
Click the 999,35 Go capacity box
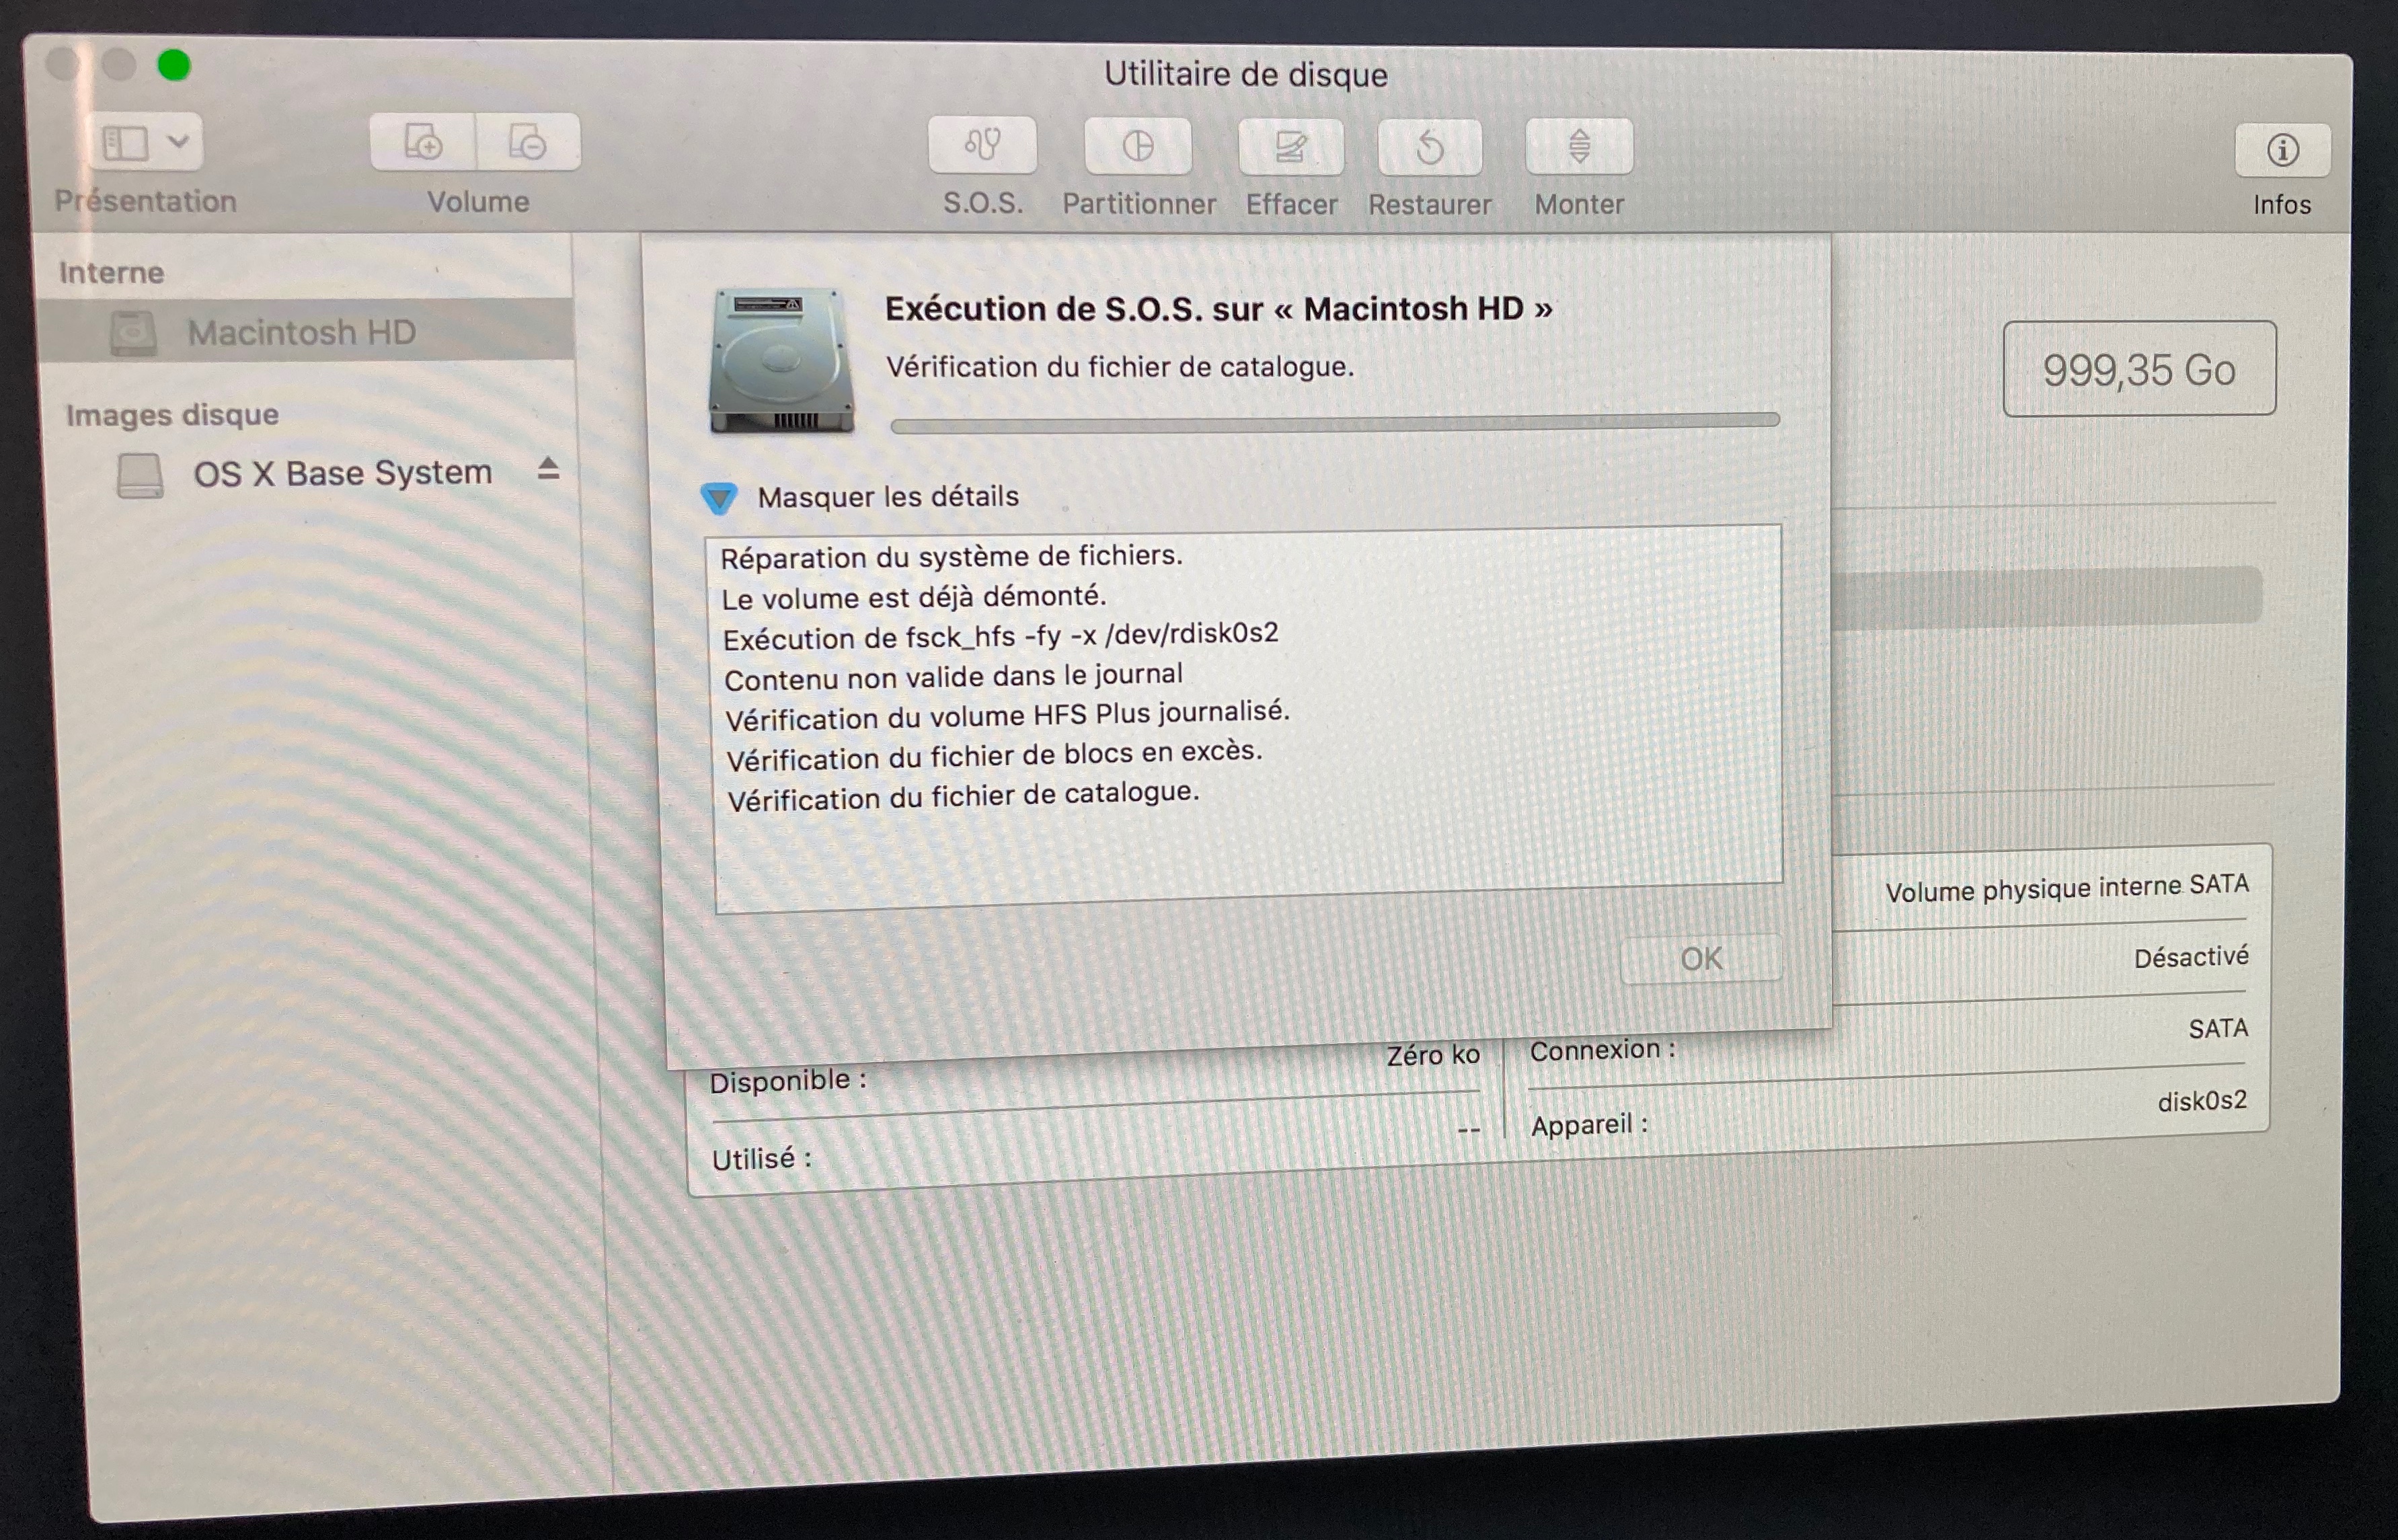(2139, 369)
